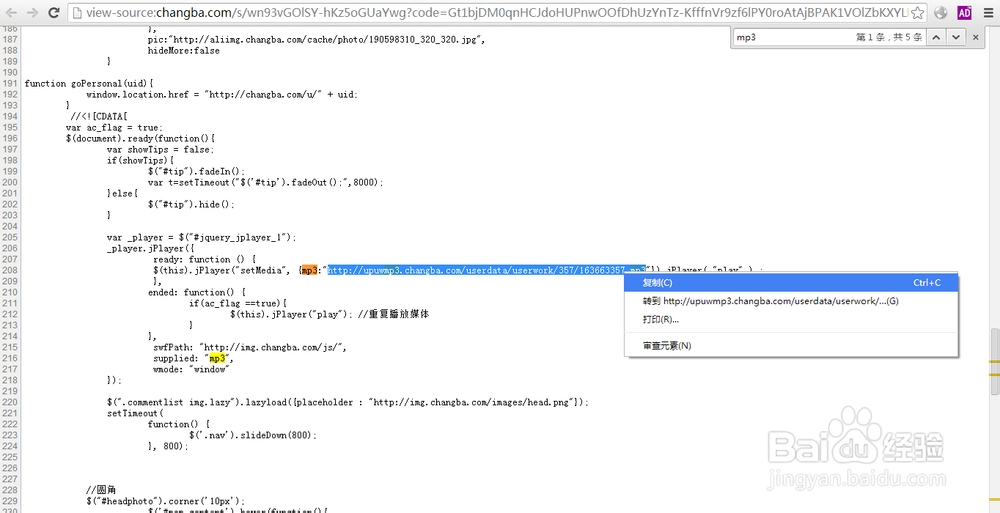
Task: Bookmark this page with the star icon
Action: (x=917, y=12)
